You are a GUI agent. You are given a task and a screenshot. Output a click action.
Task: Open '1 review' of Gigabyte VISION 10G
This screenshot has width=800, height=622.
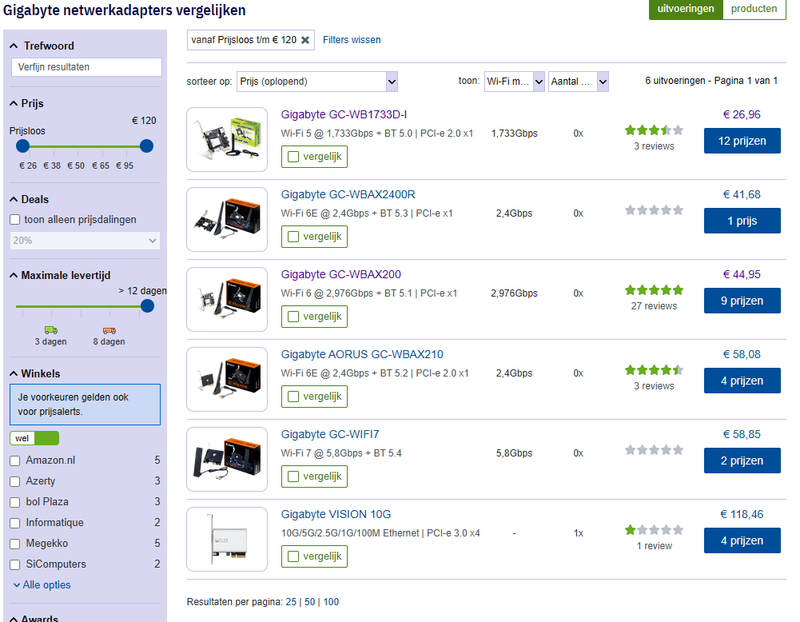pos(654,546)
